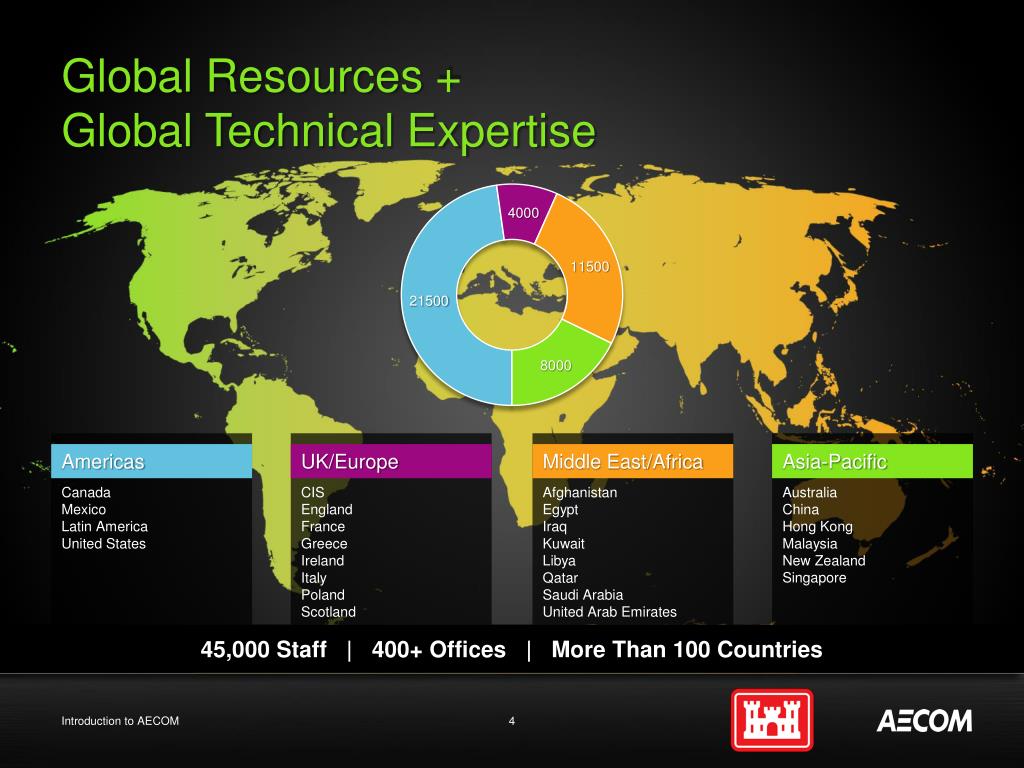
Task: Click 'Greece' in the UK/Europe list
Action: click(x=324, y=543)
